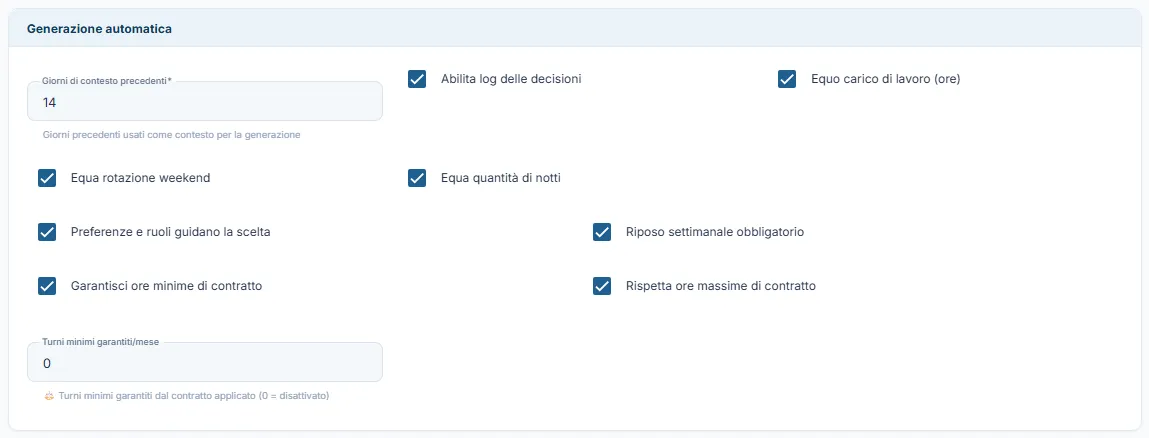This screenshot has height=438, width=1149.
Task: Click into the Turni minimi garantiti/mese field
Action: point(204,362)
